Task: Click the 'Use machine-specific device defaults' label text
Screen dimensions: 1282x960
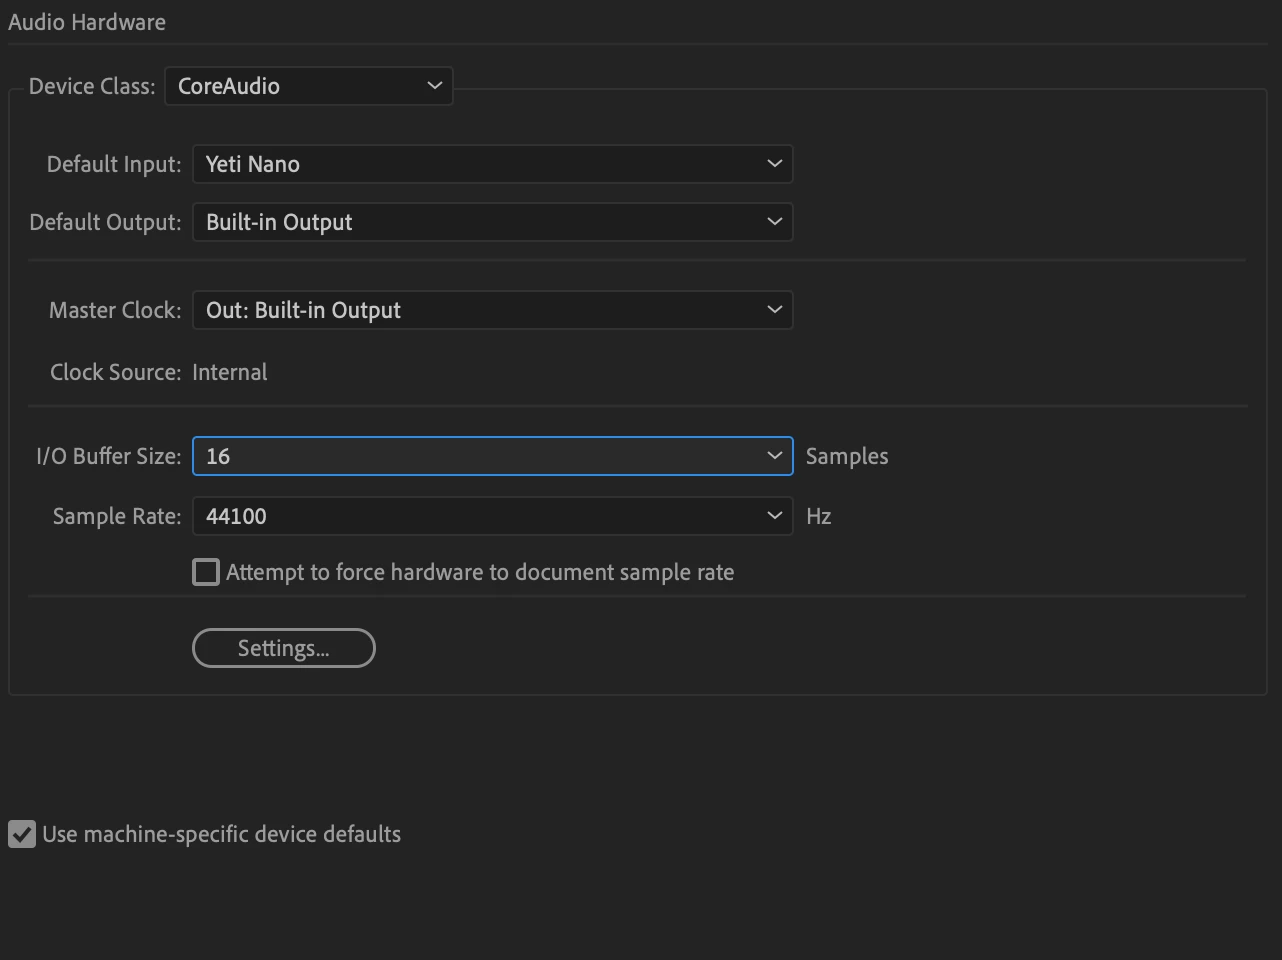Action: pos(221,834)
